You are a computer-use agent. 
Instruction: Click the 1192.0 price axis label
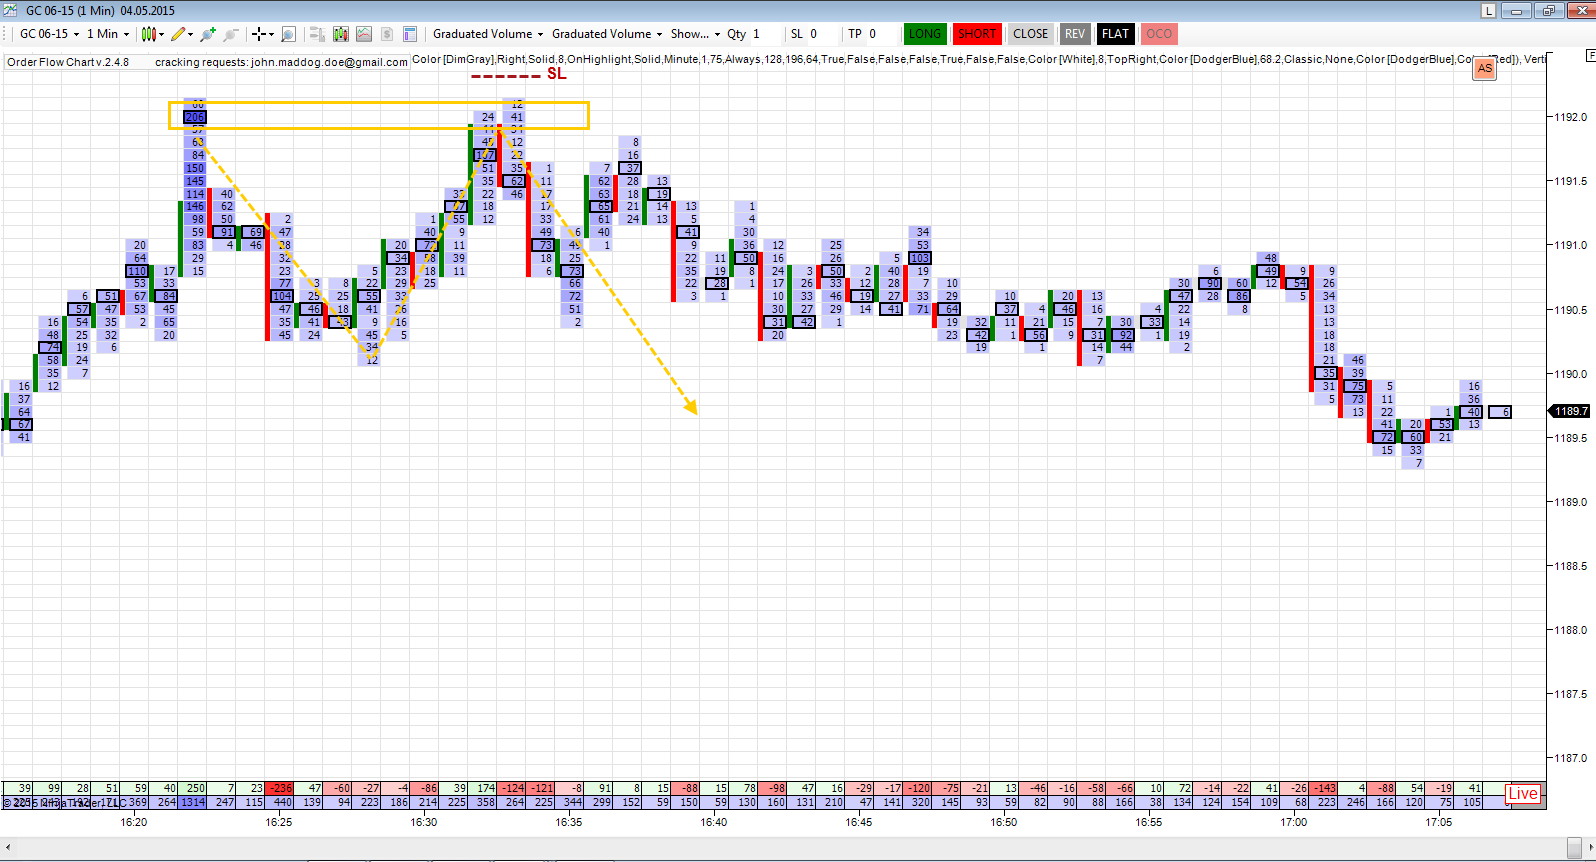(1570, 117)
